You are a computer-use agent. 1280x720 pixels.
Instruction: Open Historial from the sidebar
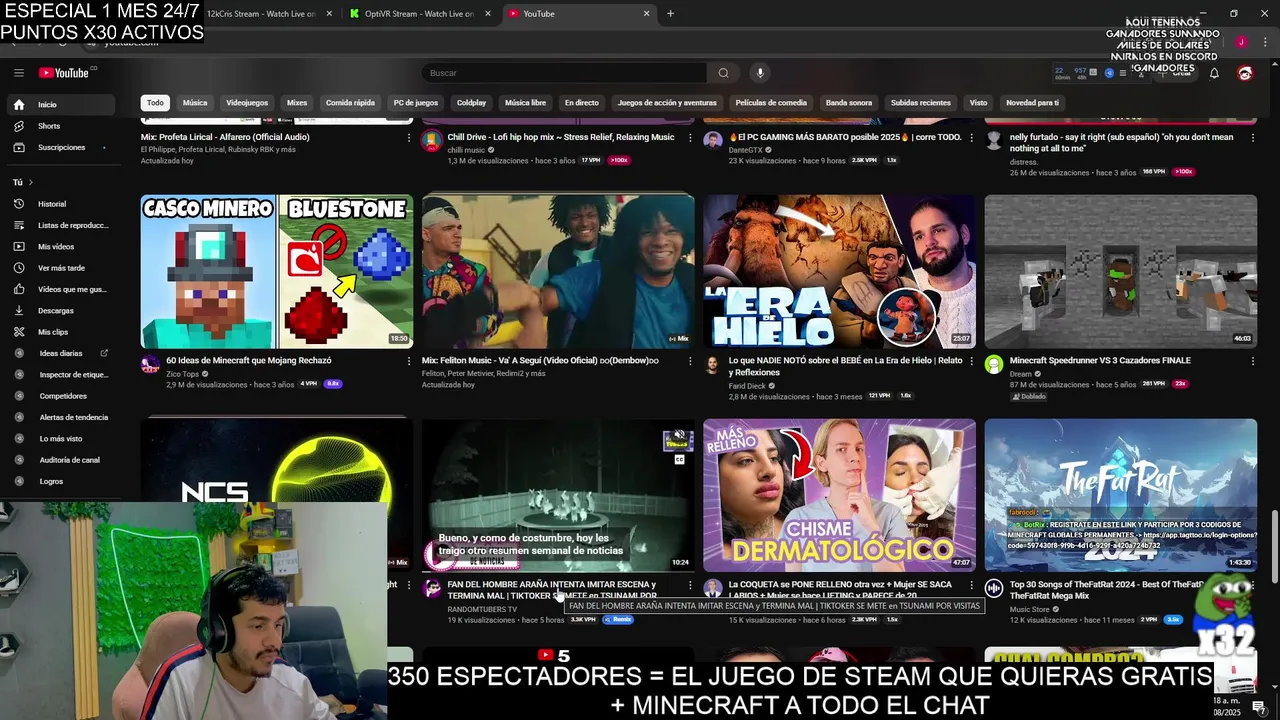(x=52, y=204)
